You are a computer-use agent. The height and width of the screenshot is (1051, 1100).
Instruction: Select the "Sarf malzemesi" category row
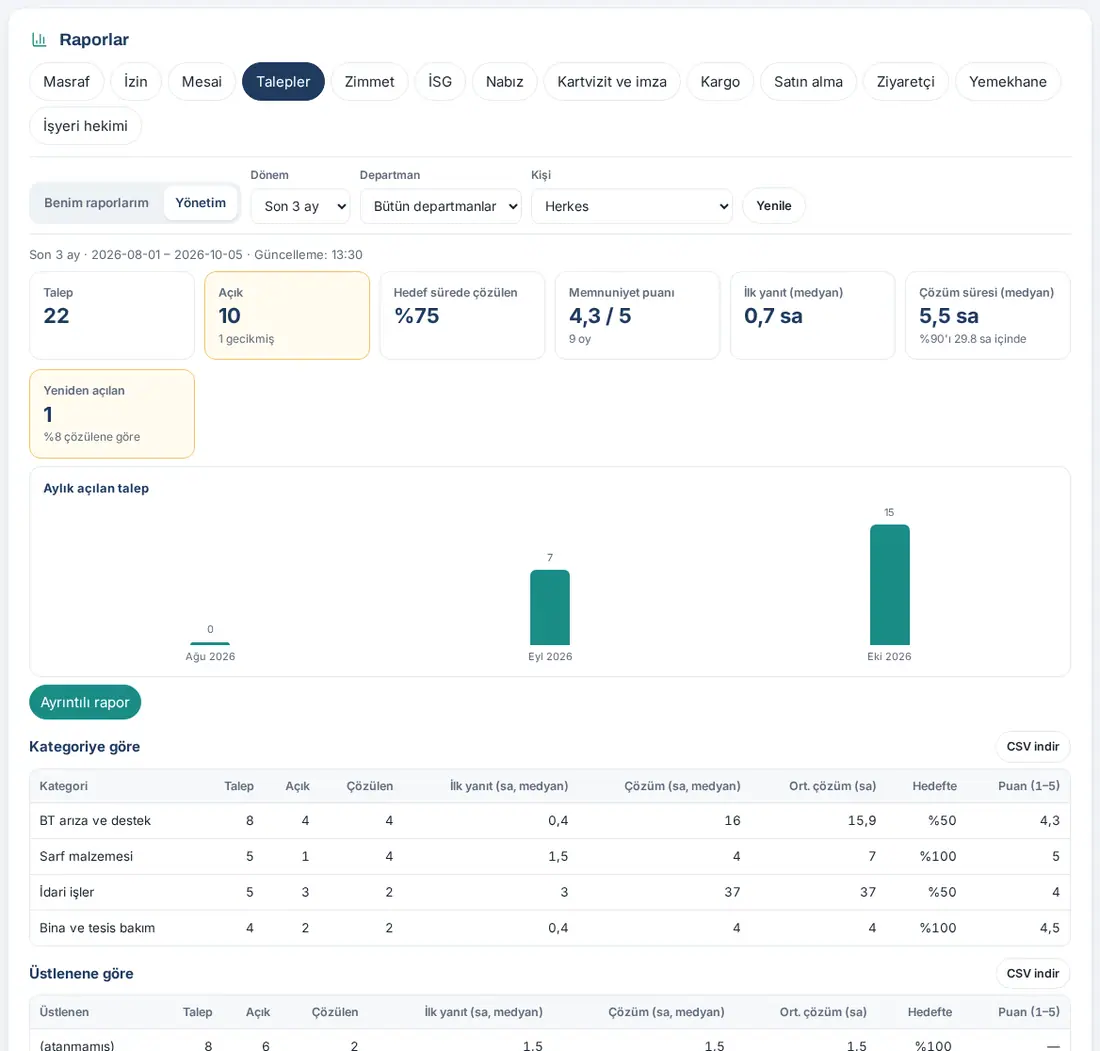[x=550, y=856]
